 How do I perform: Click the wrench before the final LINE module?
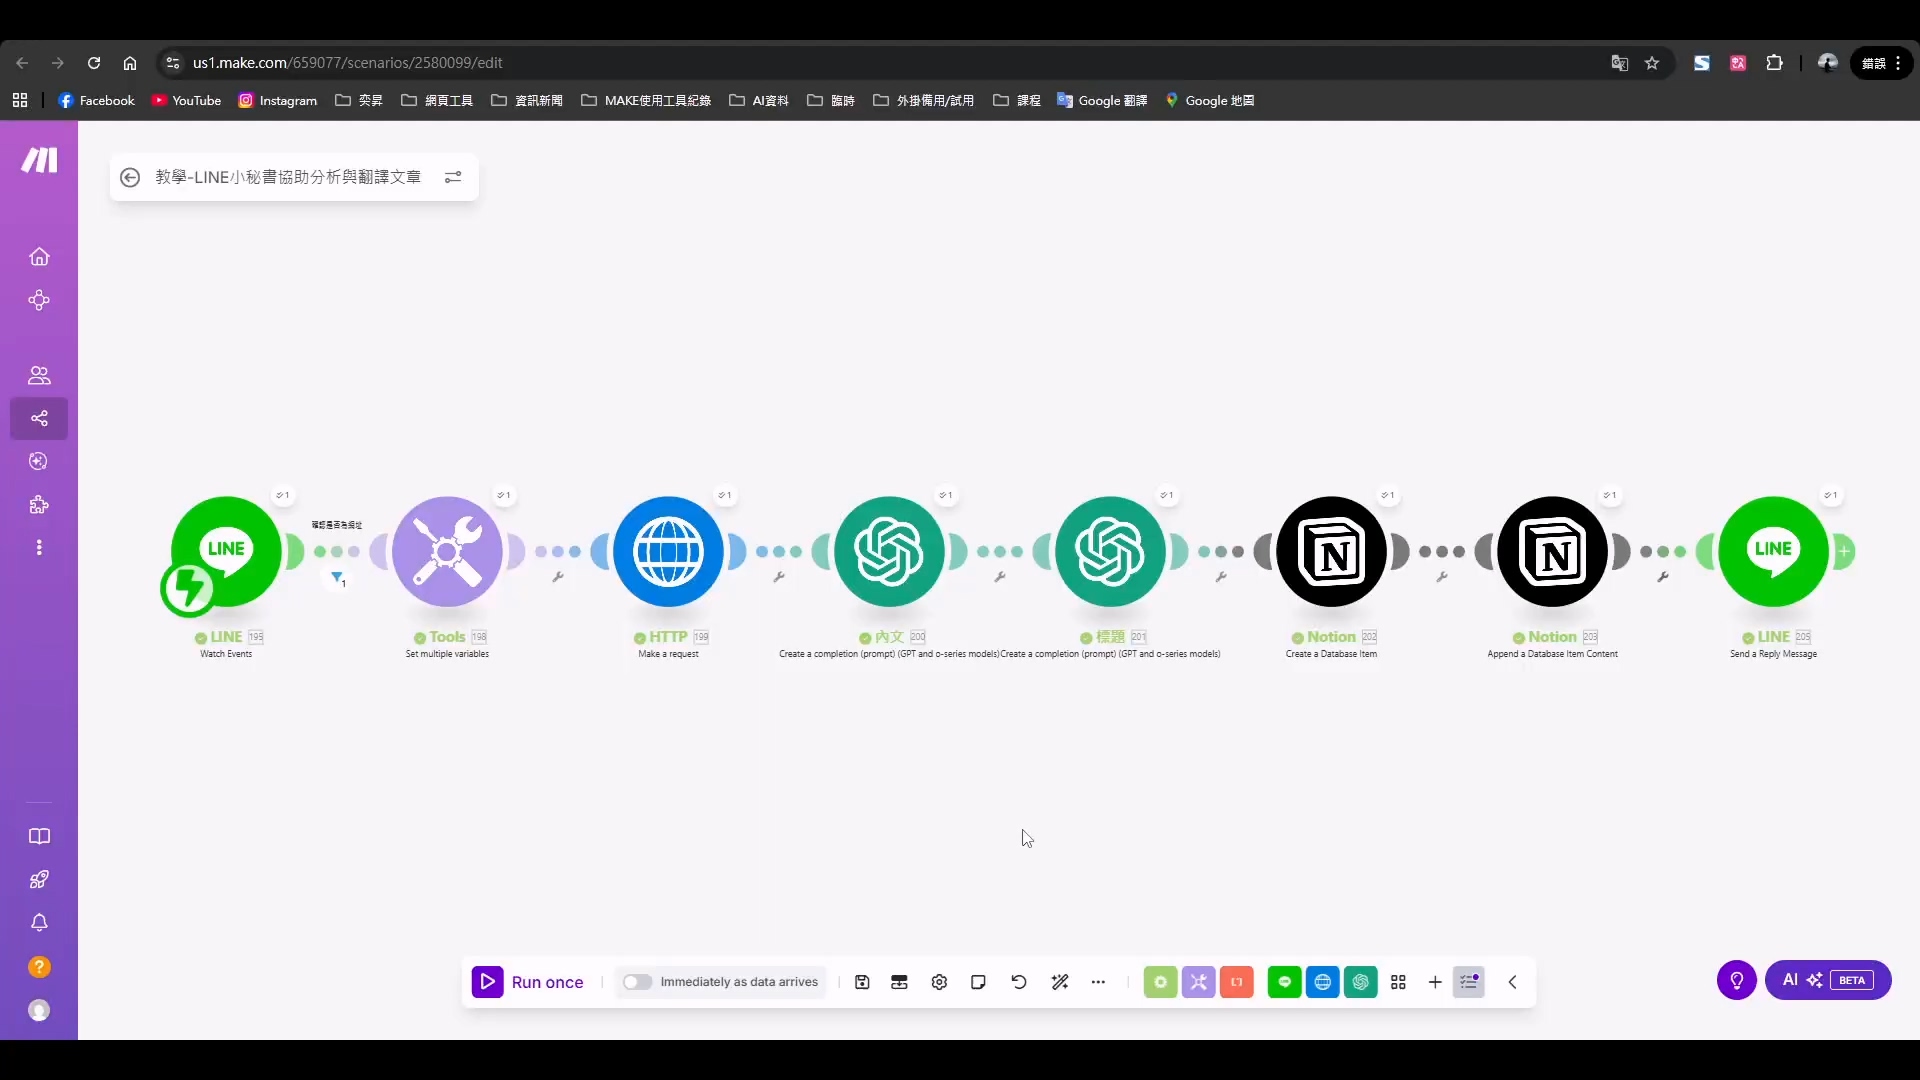[x=1663, y=577]
